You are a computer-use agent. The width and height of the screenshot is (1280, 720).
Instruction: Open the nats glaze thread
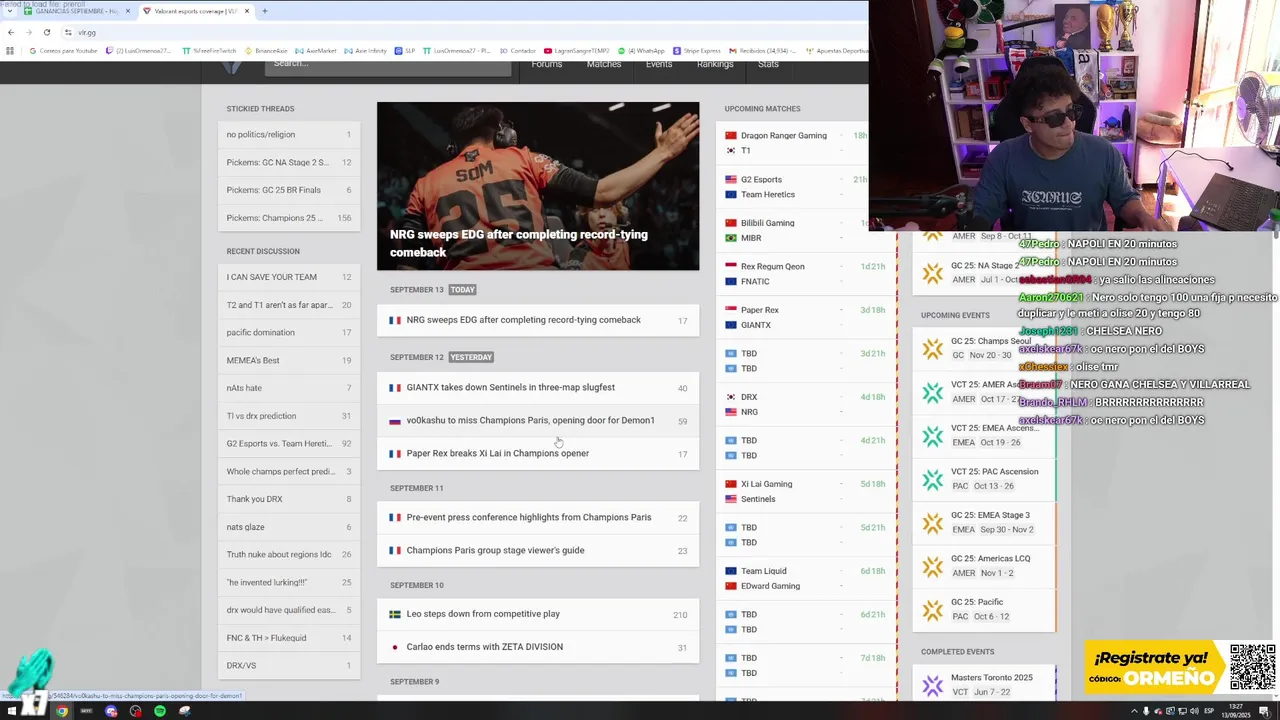(x=289, y=527)
